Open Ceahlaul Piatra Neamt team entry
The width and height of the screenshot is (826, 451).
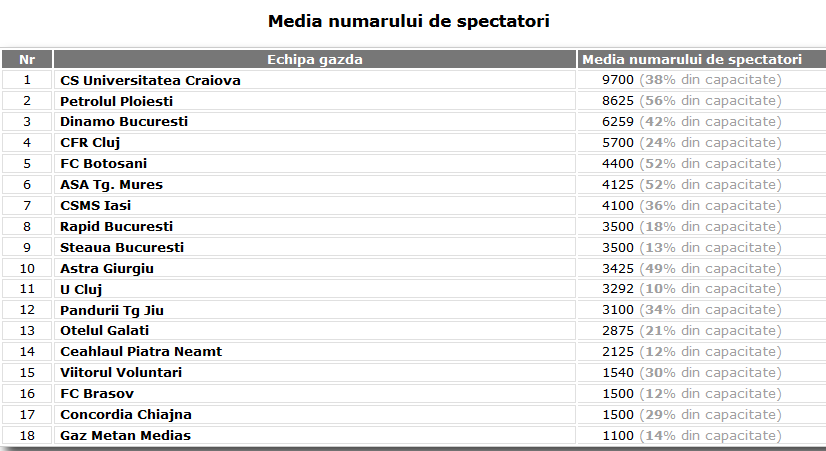(141, 352)
